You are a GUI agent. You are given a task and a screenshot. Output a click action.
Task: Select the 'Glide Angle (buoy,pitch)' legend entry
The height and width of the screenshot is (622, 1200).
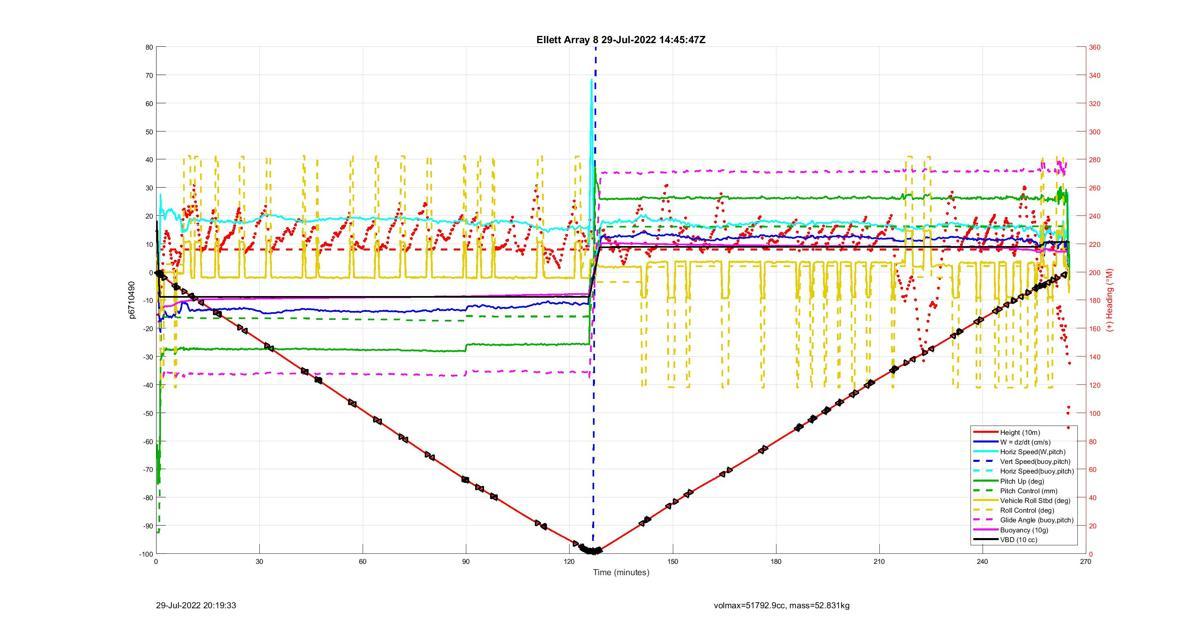pyautogui.click(x=1037, y=520)
